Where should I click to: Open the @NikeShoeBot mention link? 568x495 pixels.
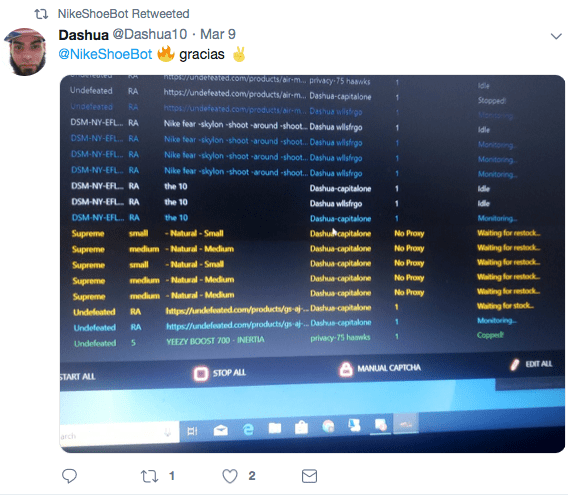[x=105, y=54]
